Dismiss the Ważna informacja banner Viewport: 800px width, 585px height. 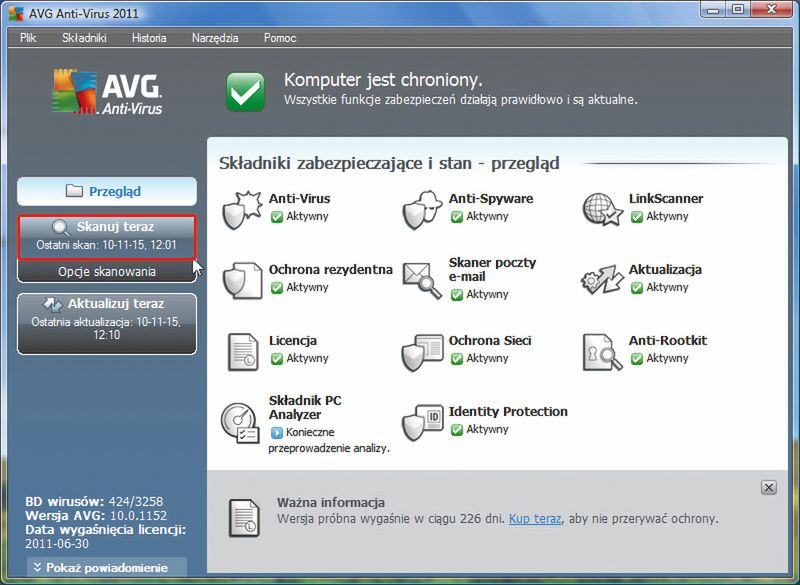click(768, 489)
